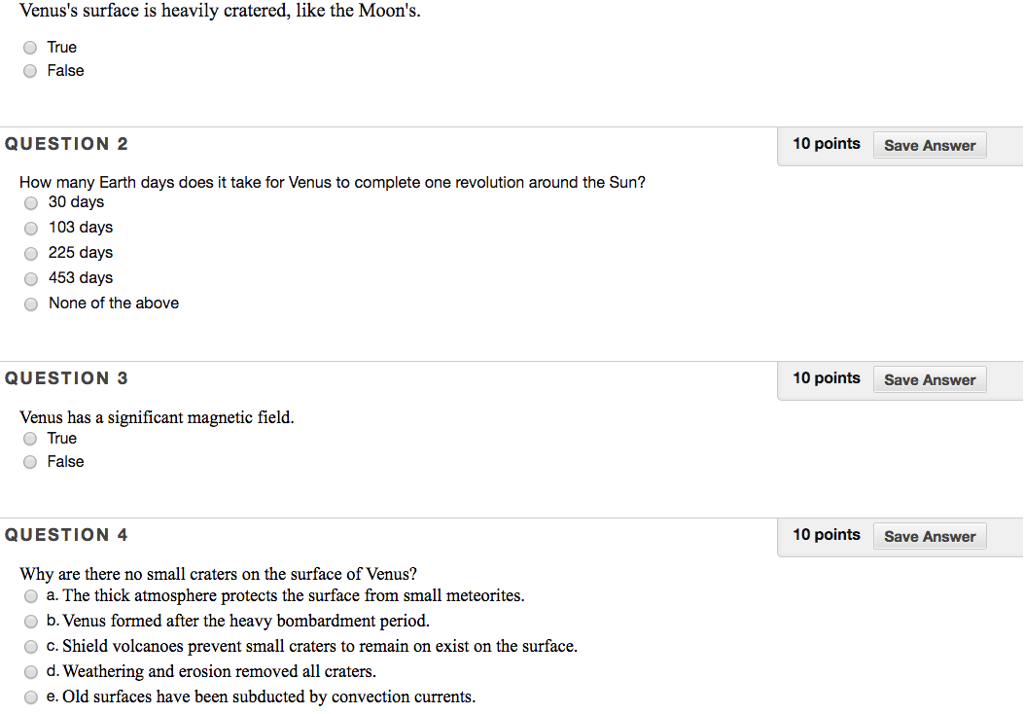1024x714 pixels.
Task: Choose the 30 days option
Action: 31,203
